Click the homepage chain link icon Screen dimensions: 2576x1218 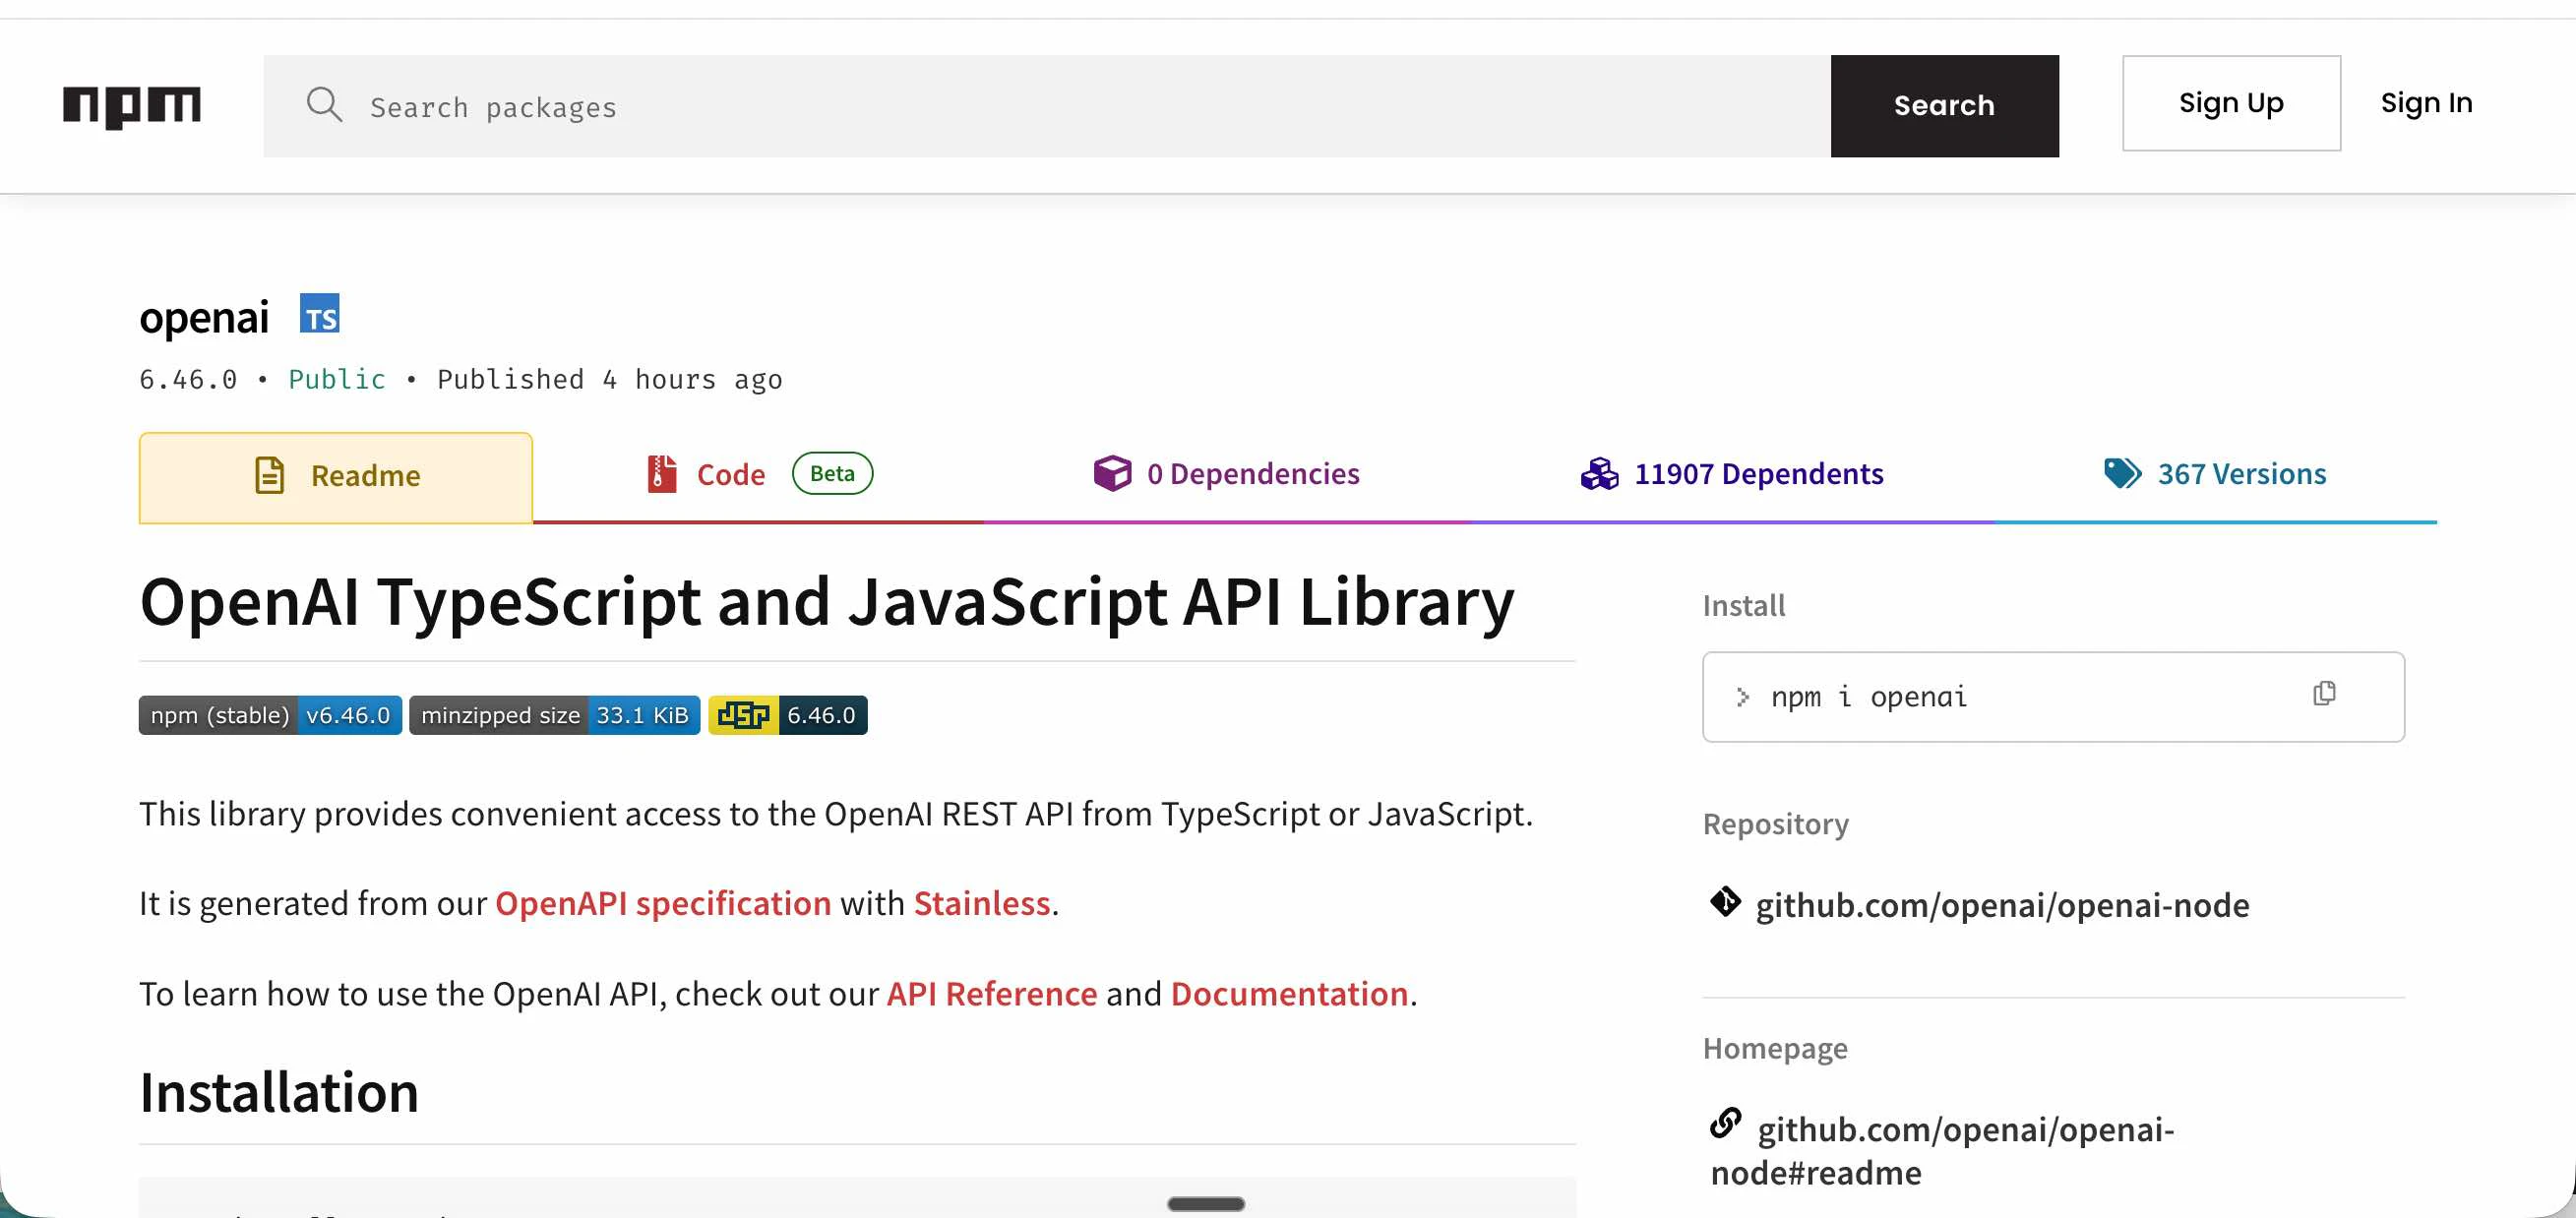click(x=1725, y=1123)
